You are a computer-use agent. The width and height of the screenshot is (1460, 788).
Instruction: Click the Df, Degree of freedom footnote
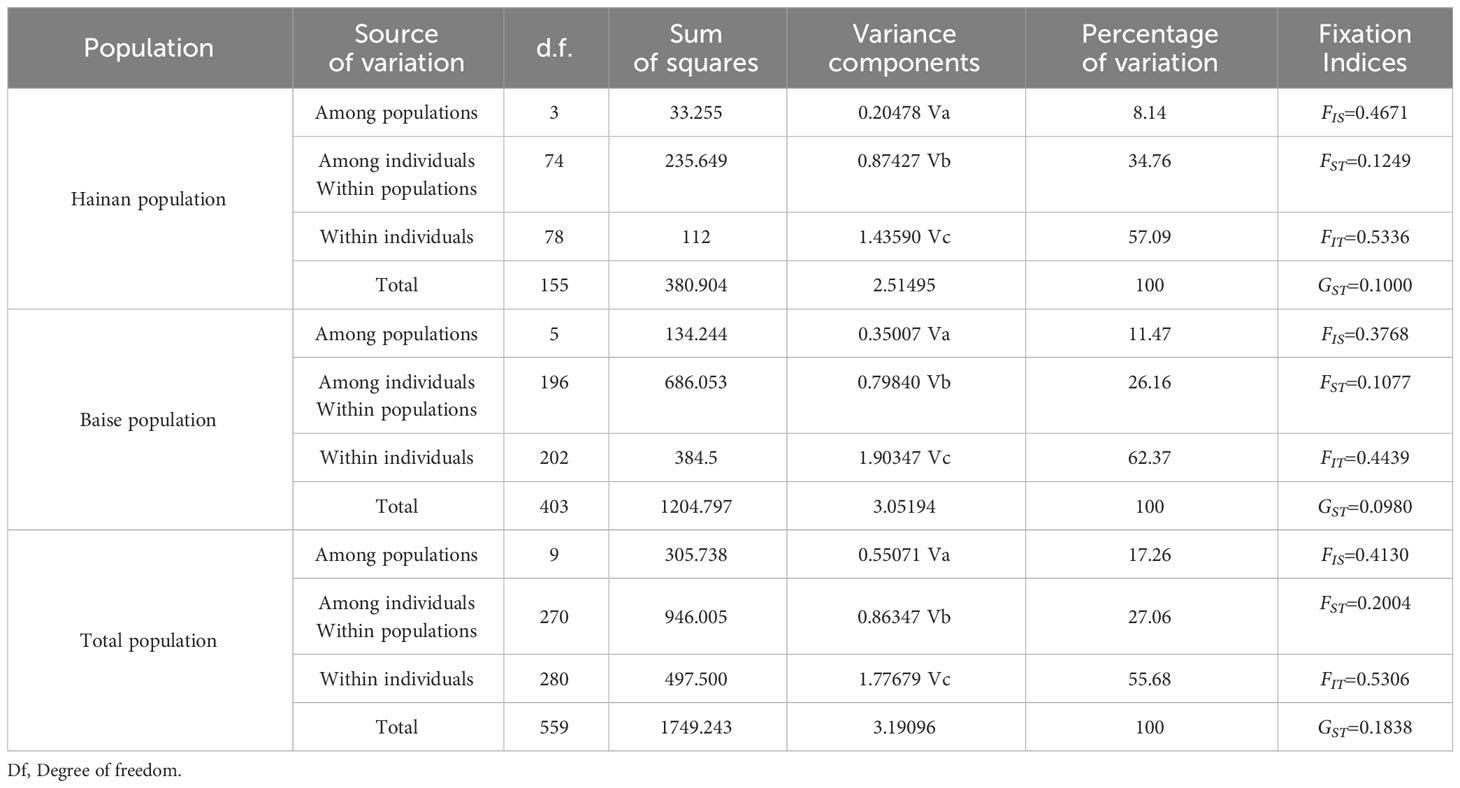click(95, 771)
